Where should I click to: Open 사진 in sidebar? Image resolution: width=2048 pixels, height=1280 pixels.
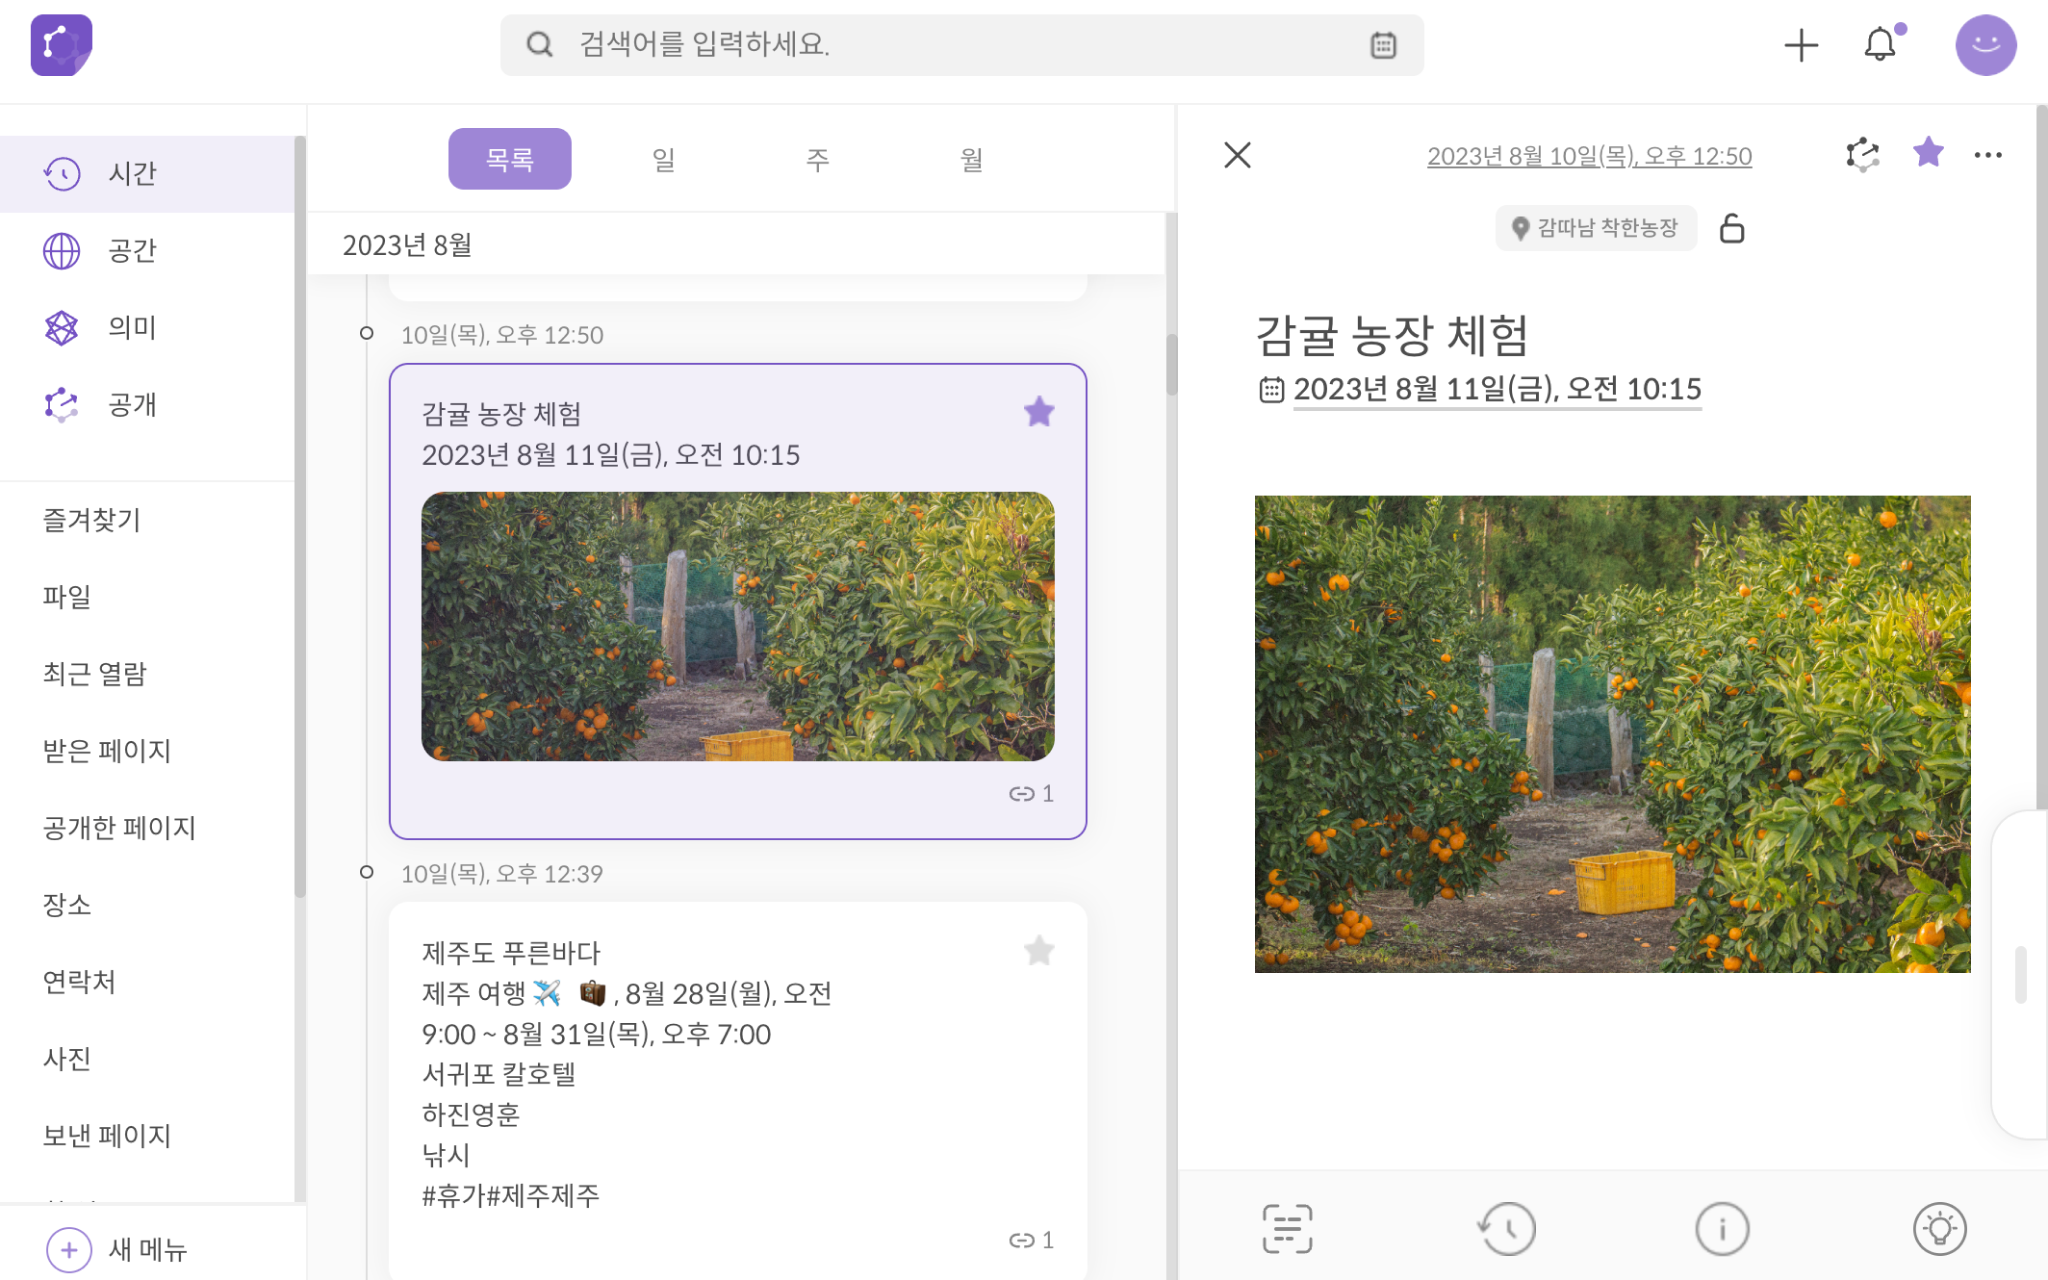(67, 1059)
